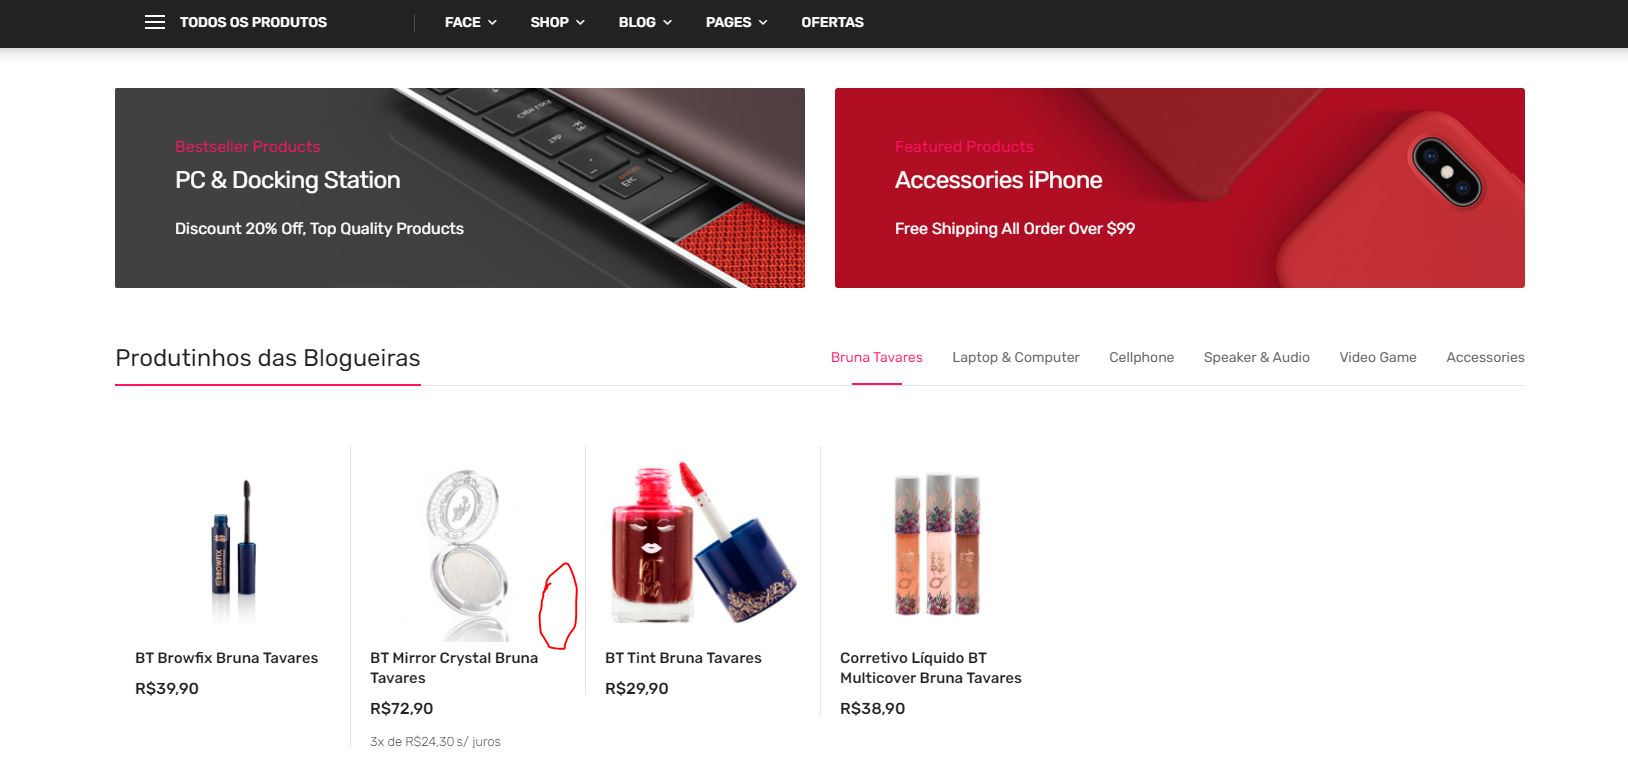This screenshot has height=768, width=1628.
Task: Expand the BLOG dropdown menu
Action: (x=645, y=22)
